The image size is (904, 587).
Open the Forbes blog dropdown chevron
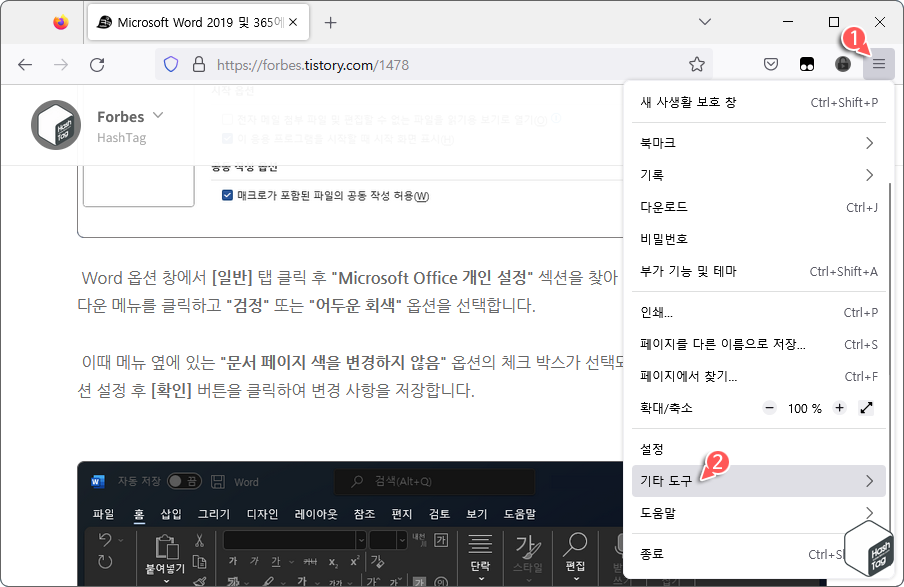point(158,115)
